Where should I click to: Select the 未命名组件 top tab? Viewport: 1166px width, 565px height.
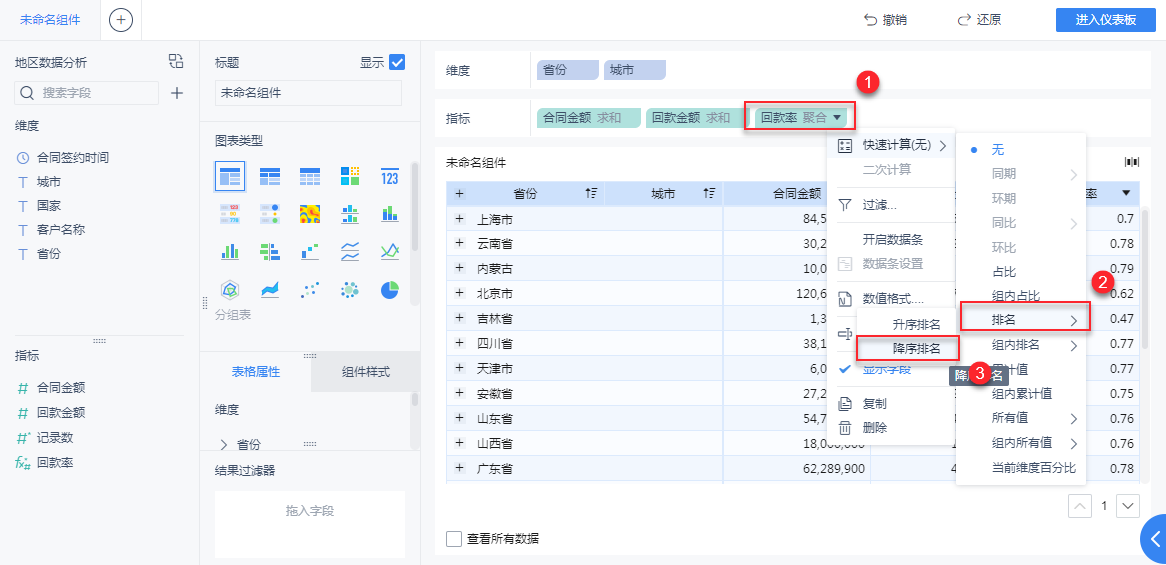click(x=50, y=20)
